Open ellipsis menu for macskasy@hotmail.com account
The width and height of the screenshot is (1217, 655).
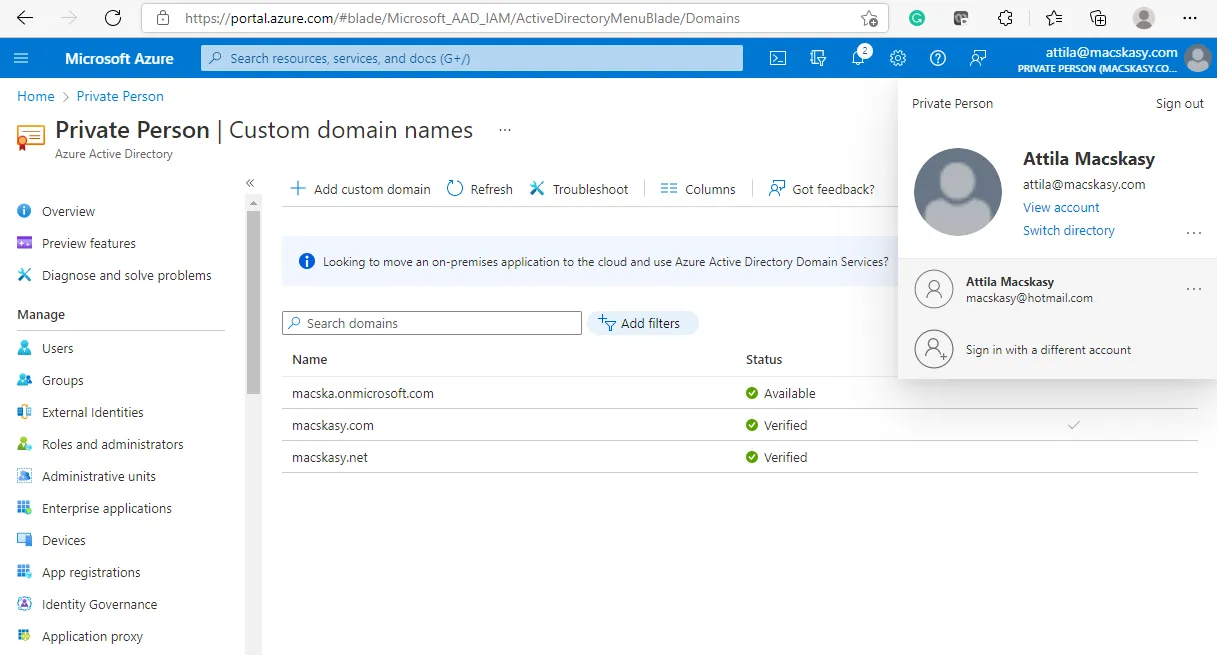(1193, 289)
